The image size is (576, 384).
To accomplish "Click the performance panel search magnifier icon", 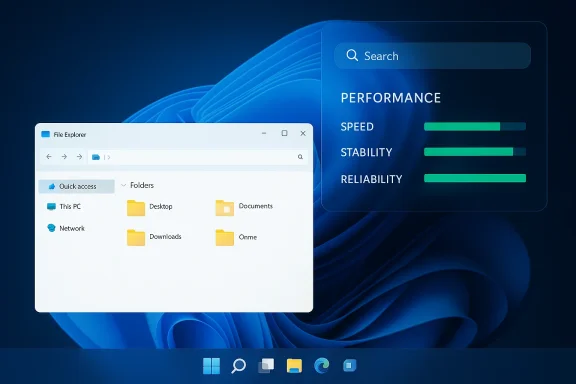I will (x=352, y=55).
